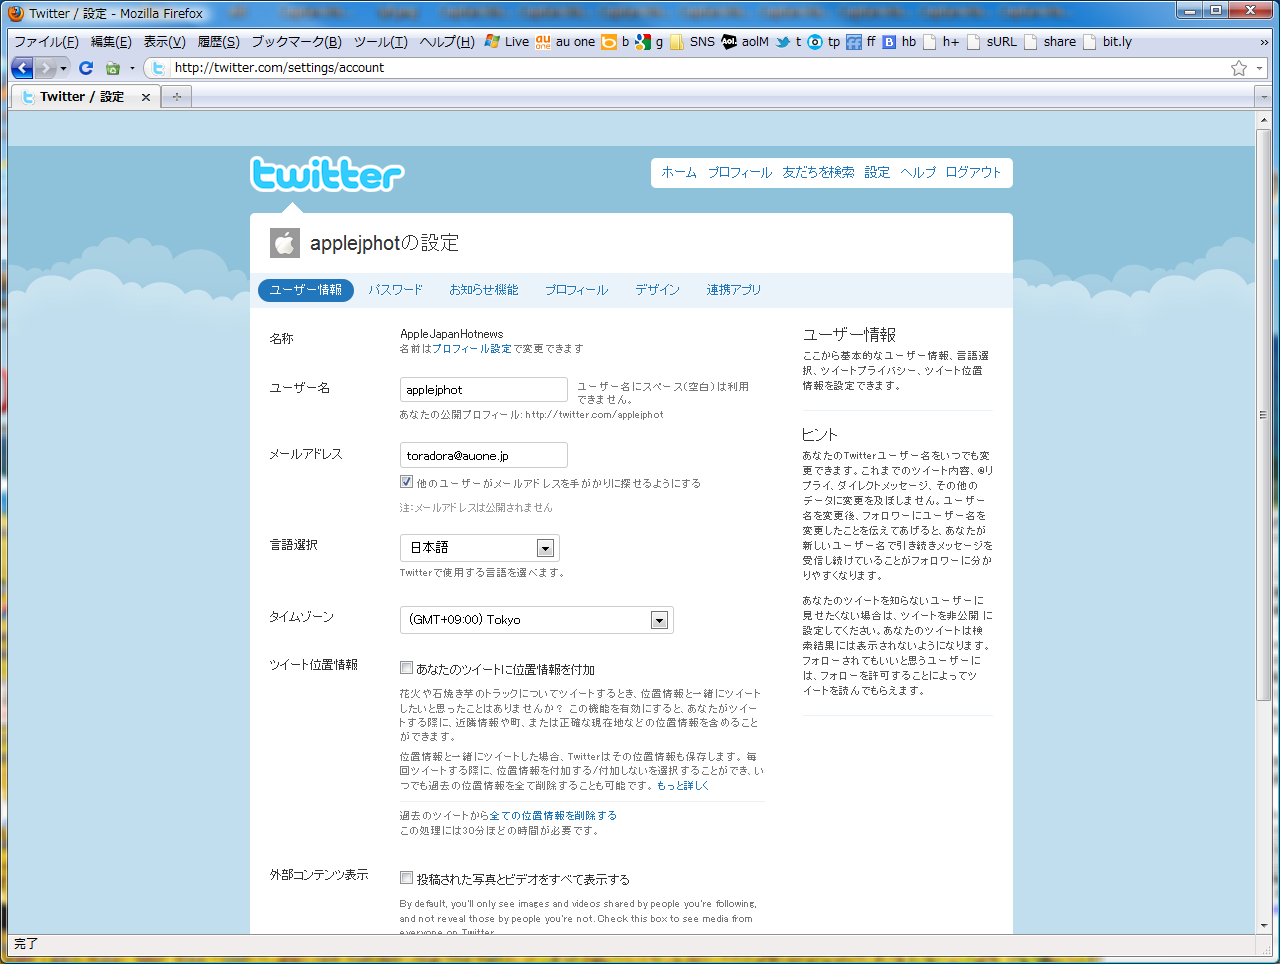Open the sURL bookmarklet
1280x964 pixels.
[992, 42]
